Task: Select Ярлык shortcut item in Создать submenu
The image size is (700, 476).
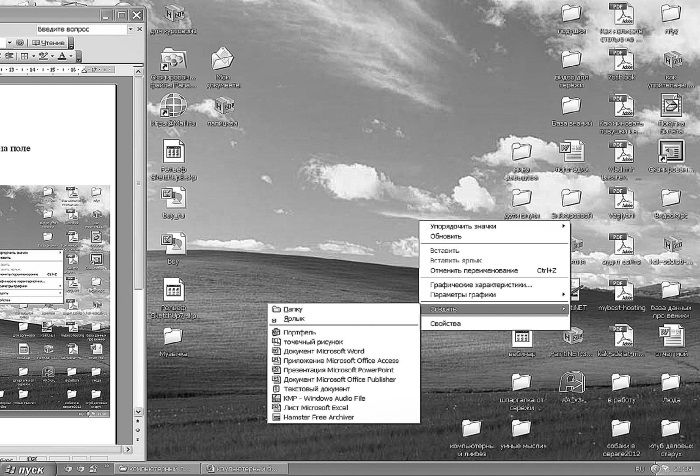Action: (294, 319)
